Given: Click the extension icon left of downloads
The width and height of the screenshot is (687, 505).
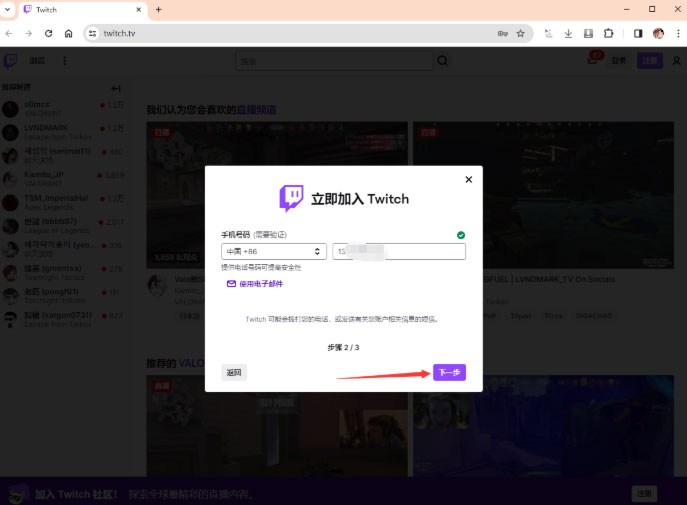Looking at the screenshot, I should click(548, 33).
